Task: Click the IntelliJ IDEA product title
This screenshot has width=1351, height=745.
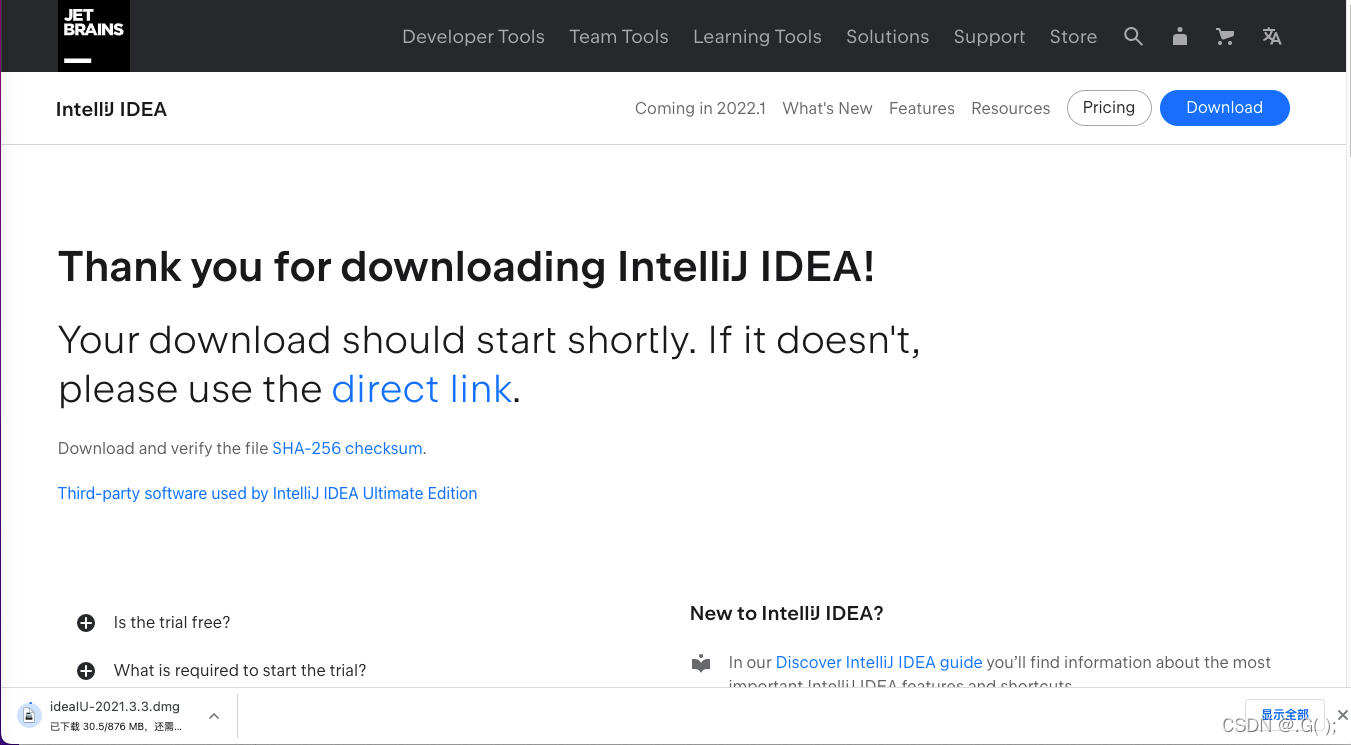Action: (x=111, y=109)
